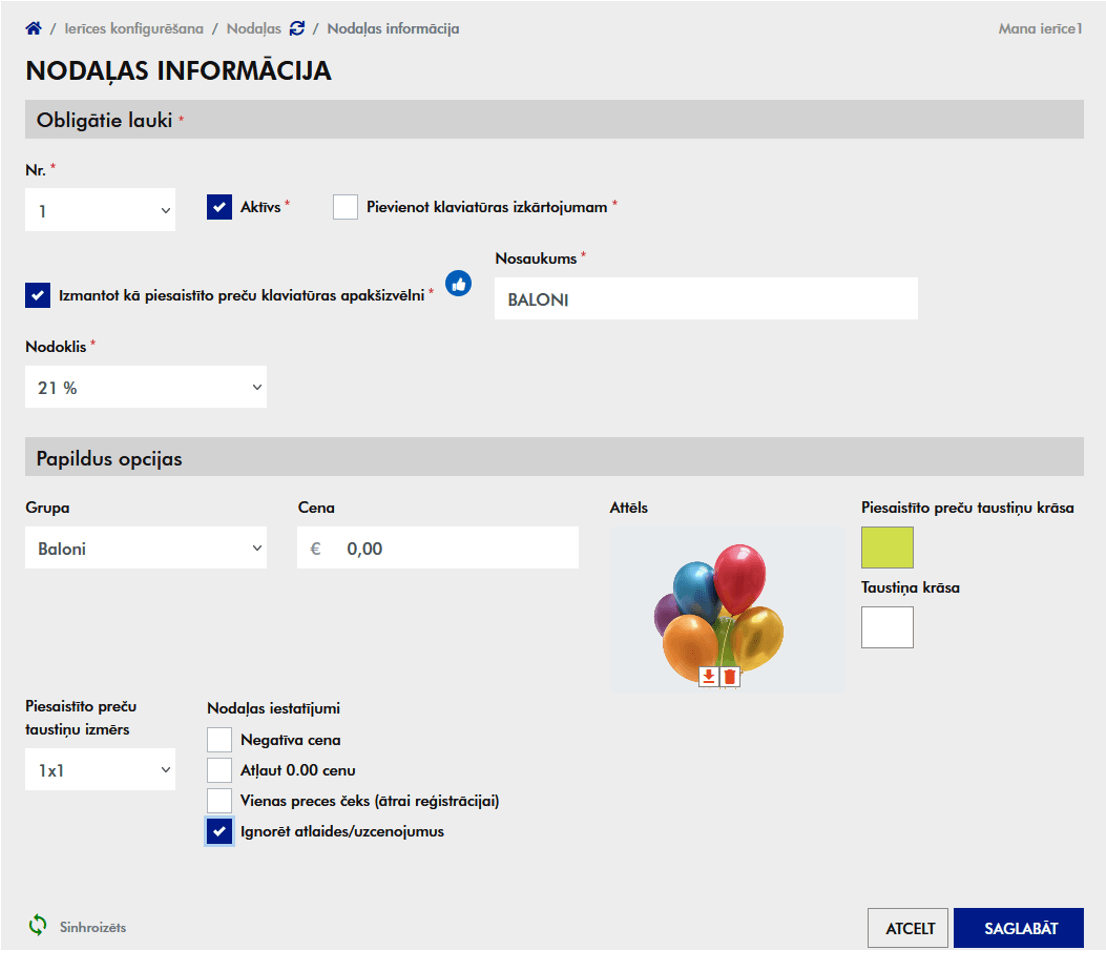Click the blue thumbs-up info icon
The width and height of the screenshot is (1106, 954).
click(x=458, y=283)
